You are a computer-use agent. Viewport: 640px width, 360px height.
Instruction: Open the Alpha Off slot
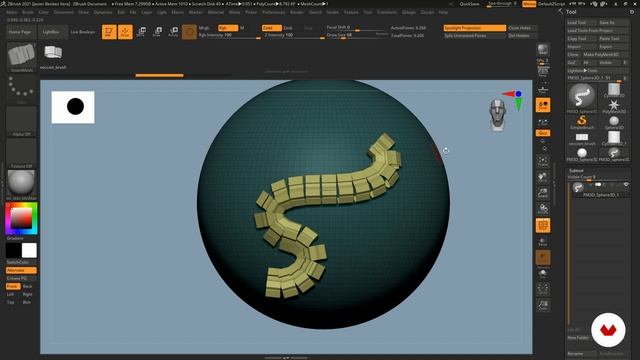click(x=21, y=122)
